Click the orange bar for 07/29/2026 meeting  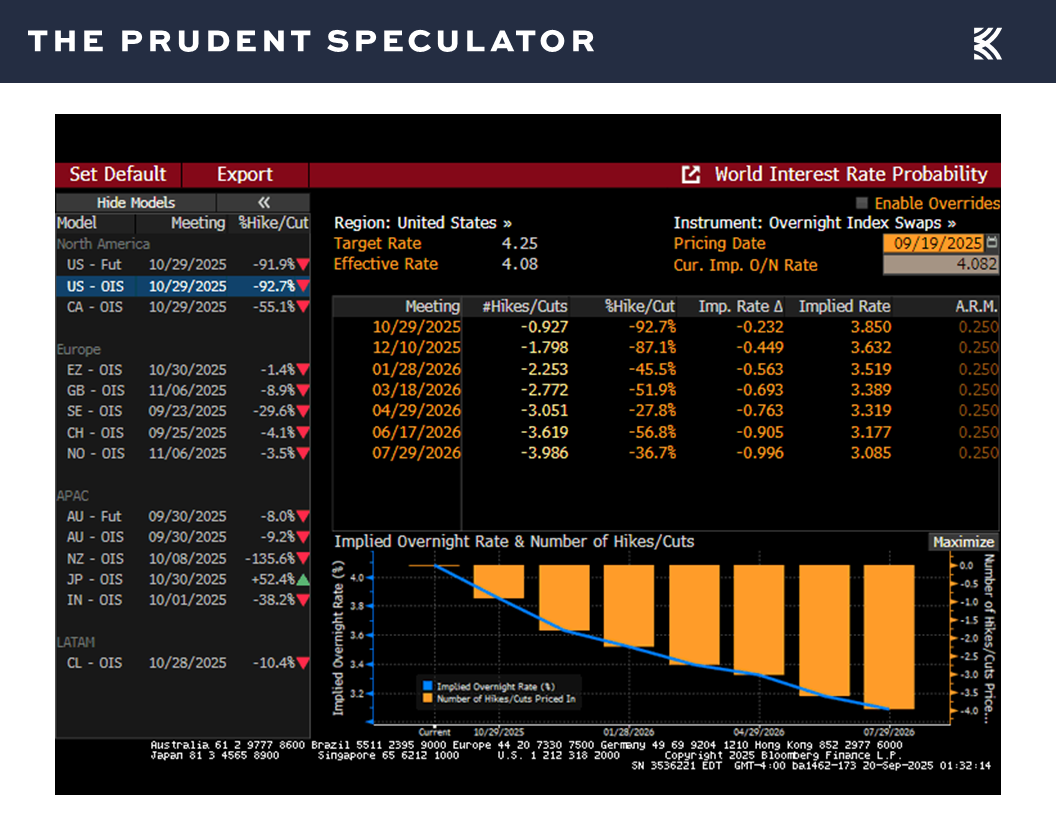(888, 636)
